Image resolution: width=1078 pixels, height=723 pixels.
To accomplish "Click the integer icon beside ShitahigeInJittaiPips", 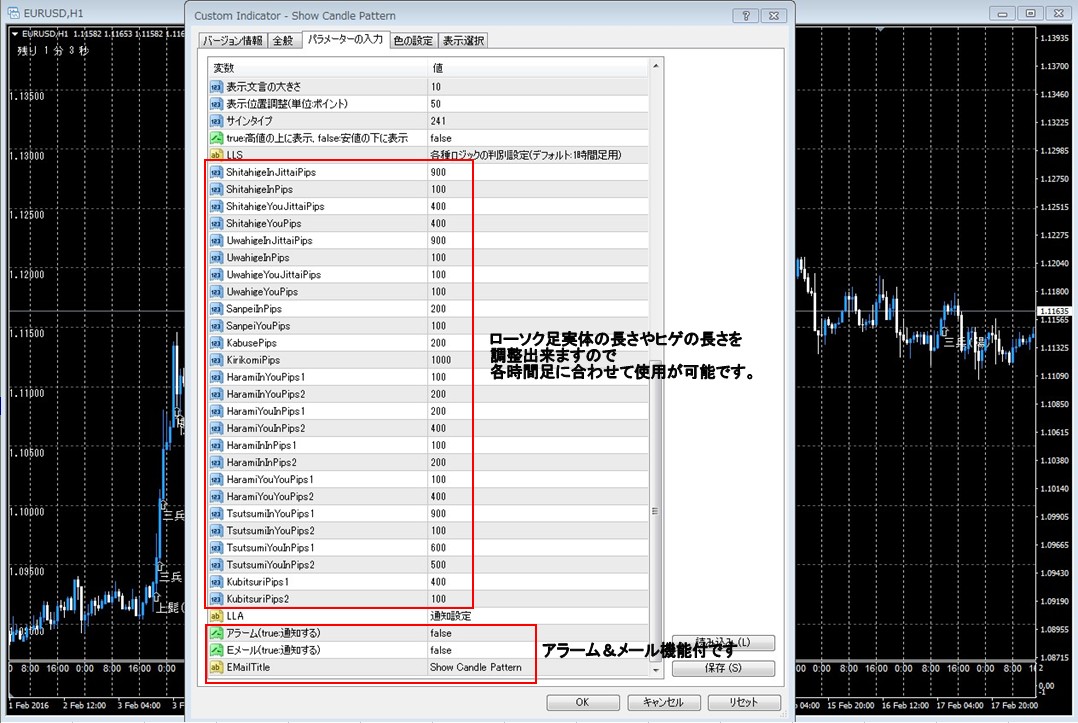I will pos(216,172).
